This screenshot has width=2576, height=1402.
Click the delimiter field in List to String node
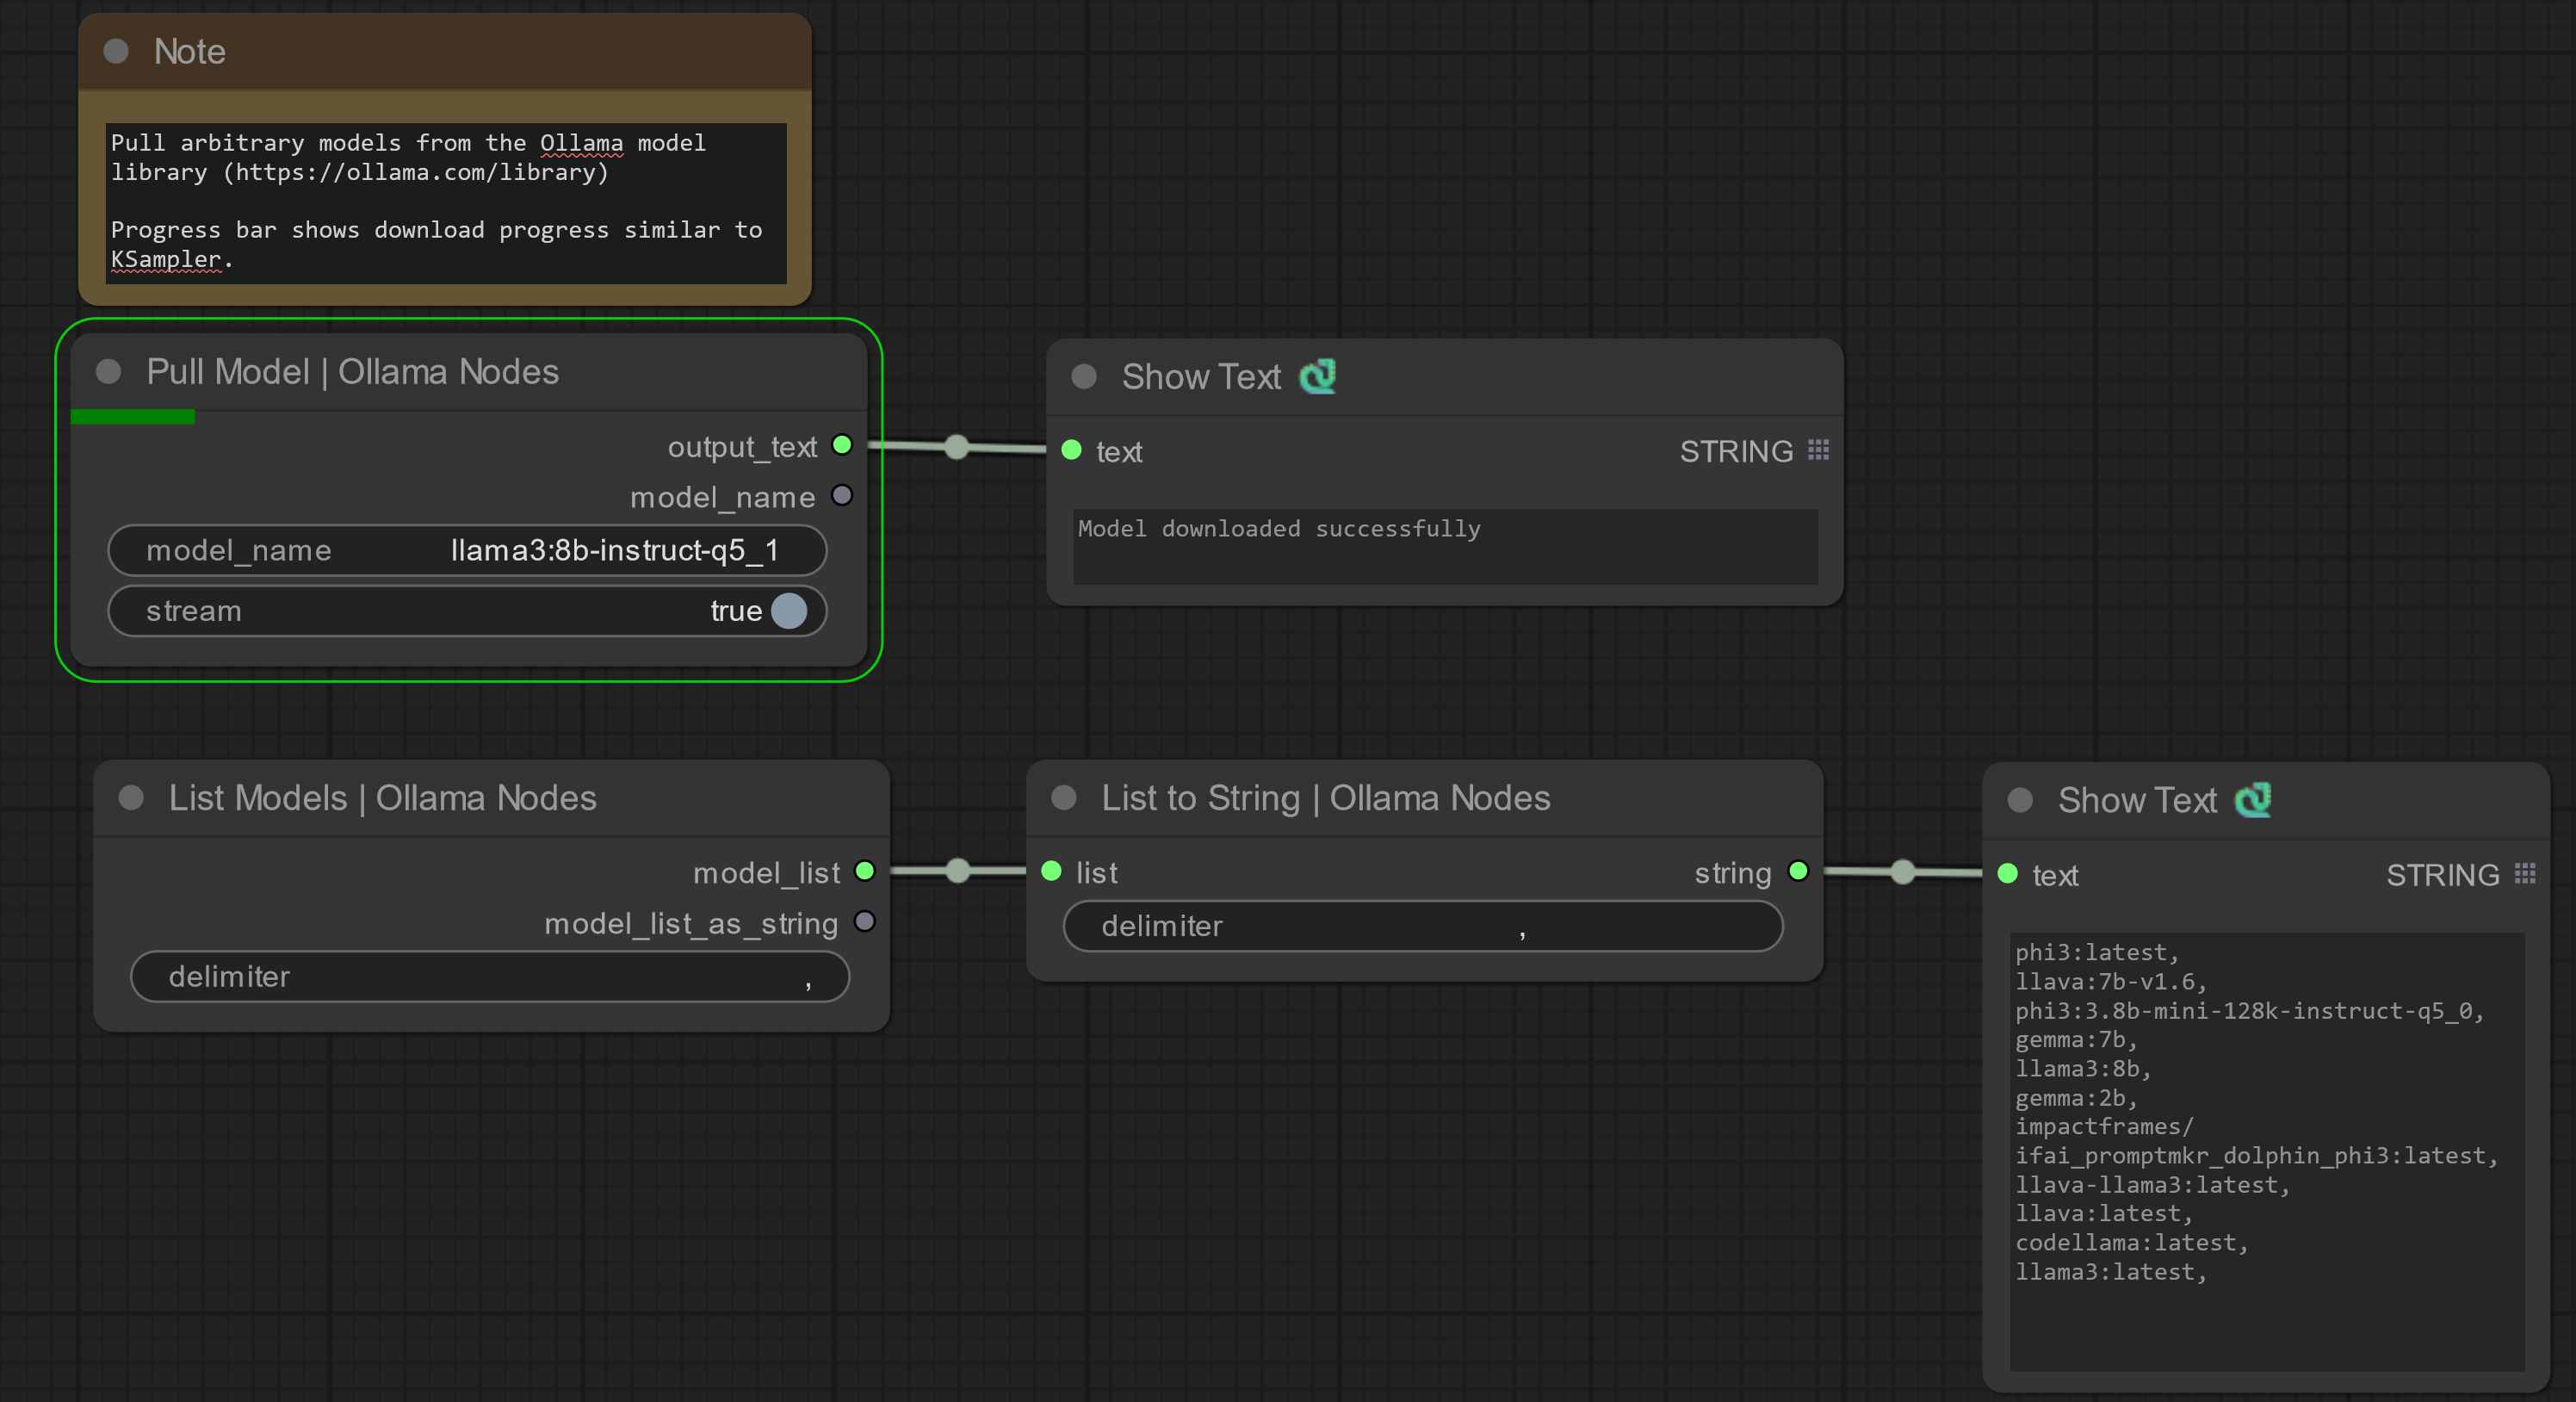tap(1422, 926)
